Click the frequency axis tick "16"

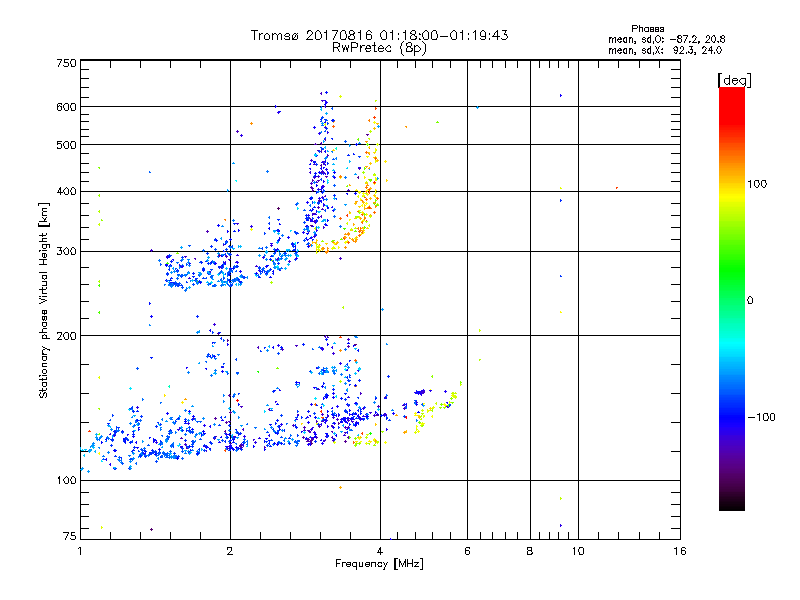(680, 551)
